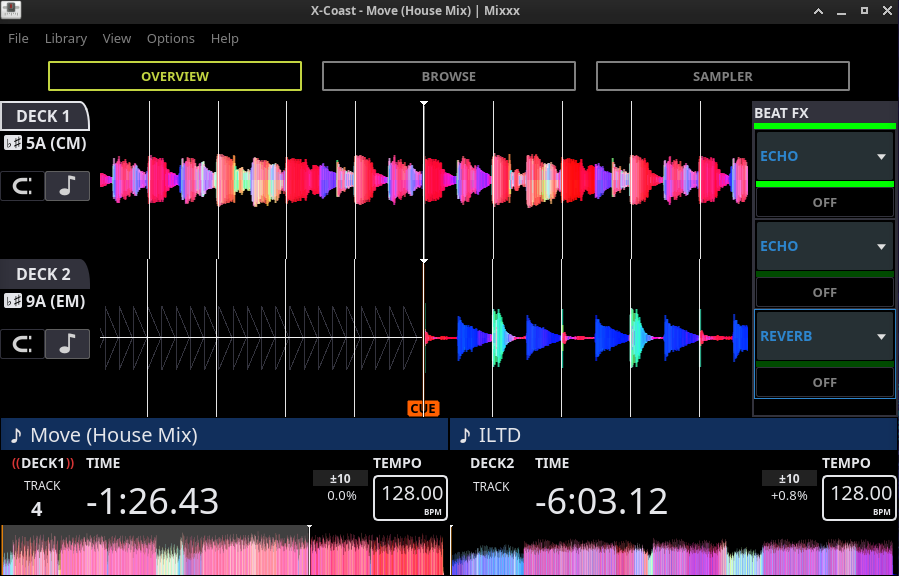The height and width of the screenshot is (576, 899).
Task: Select the DECK 2 label button
Action: (44, 274)
